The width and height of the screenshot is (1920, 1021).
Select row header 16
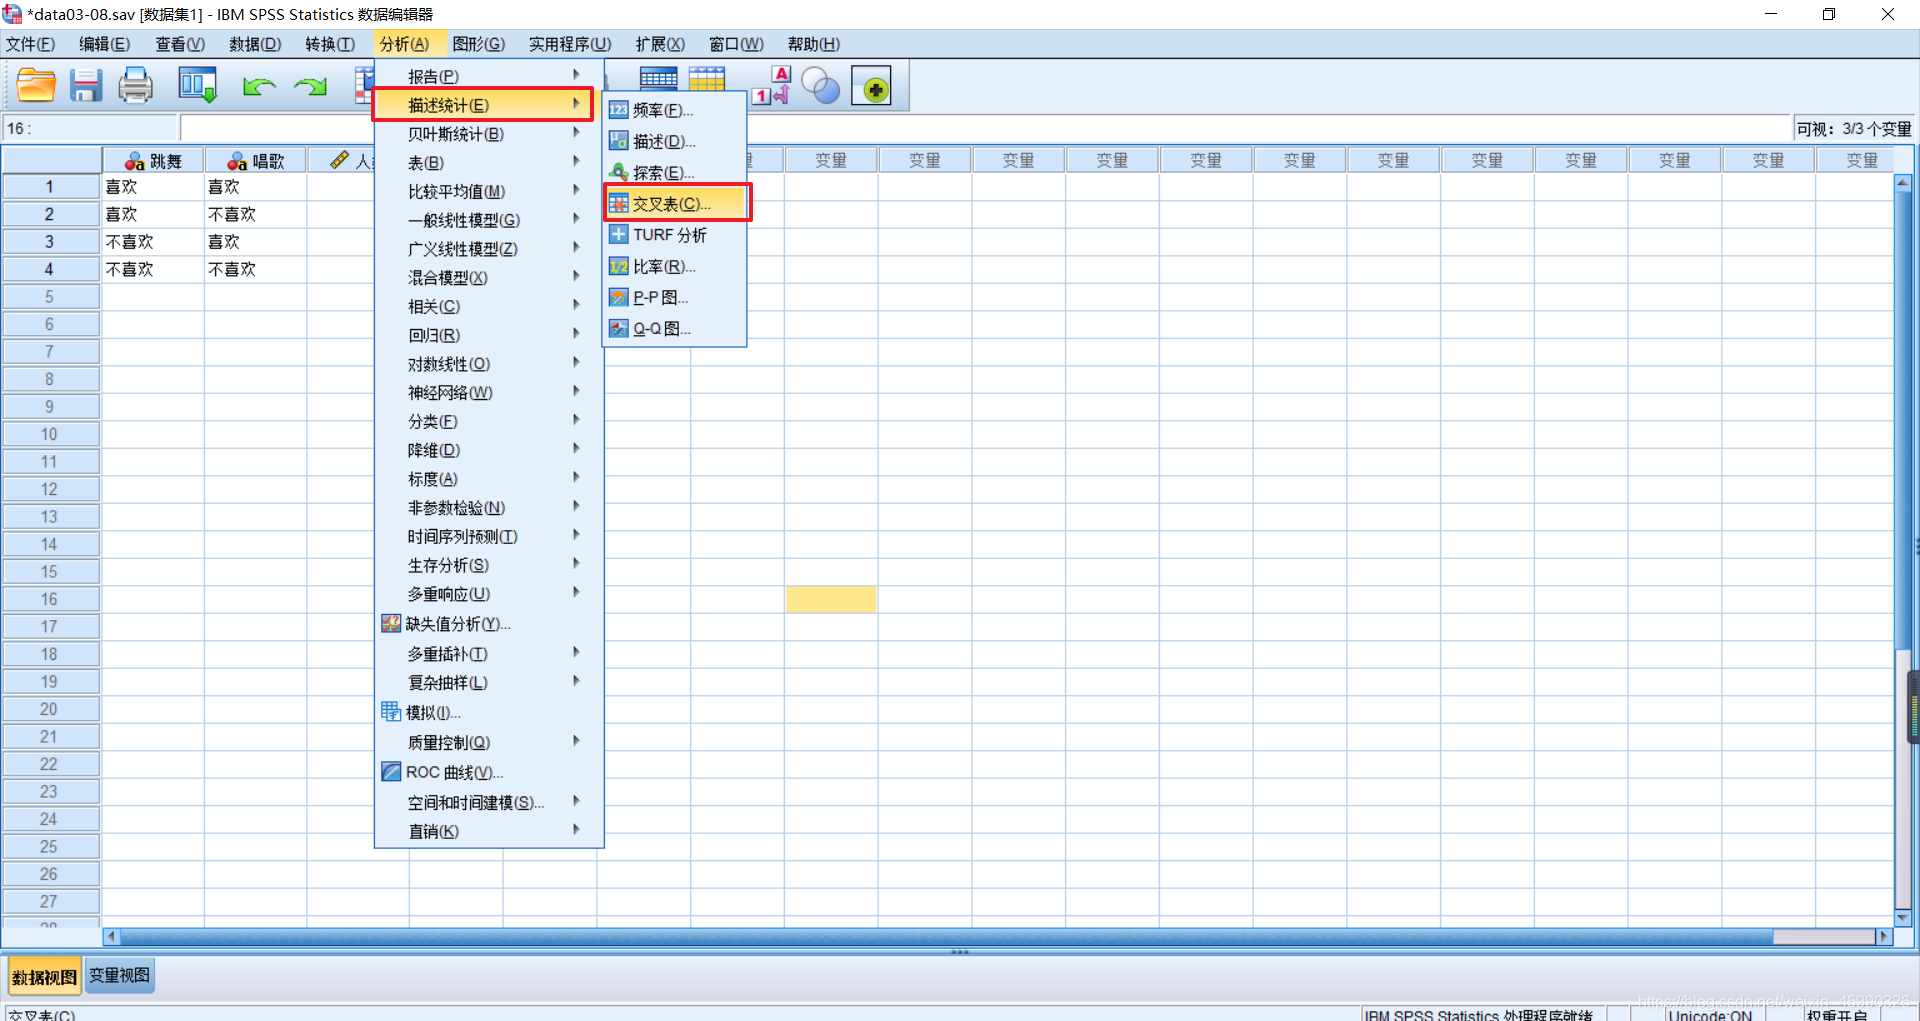pos(50,599)
